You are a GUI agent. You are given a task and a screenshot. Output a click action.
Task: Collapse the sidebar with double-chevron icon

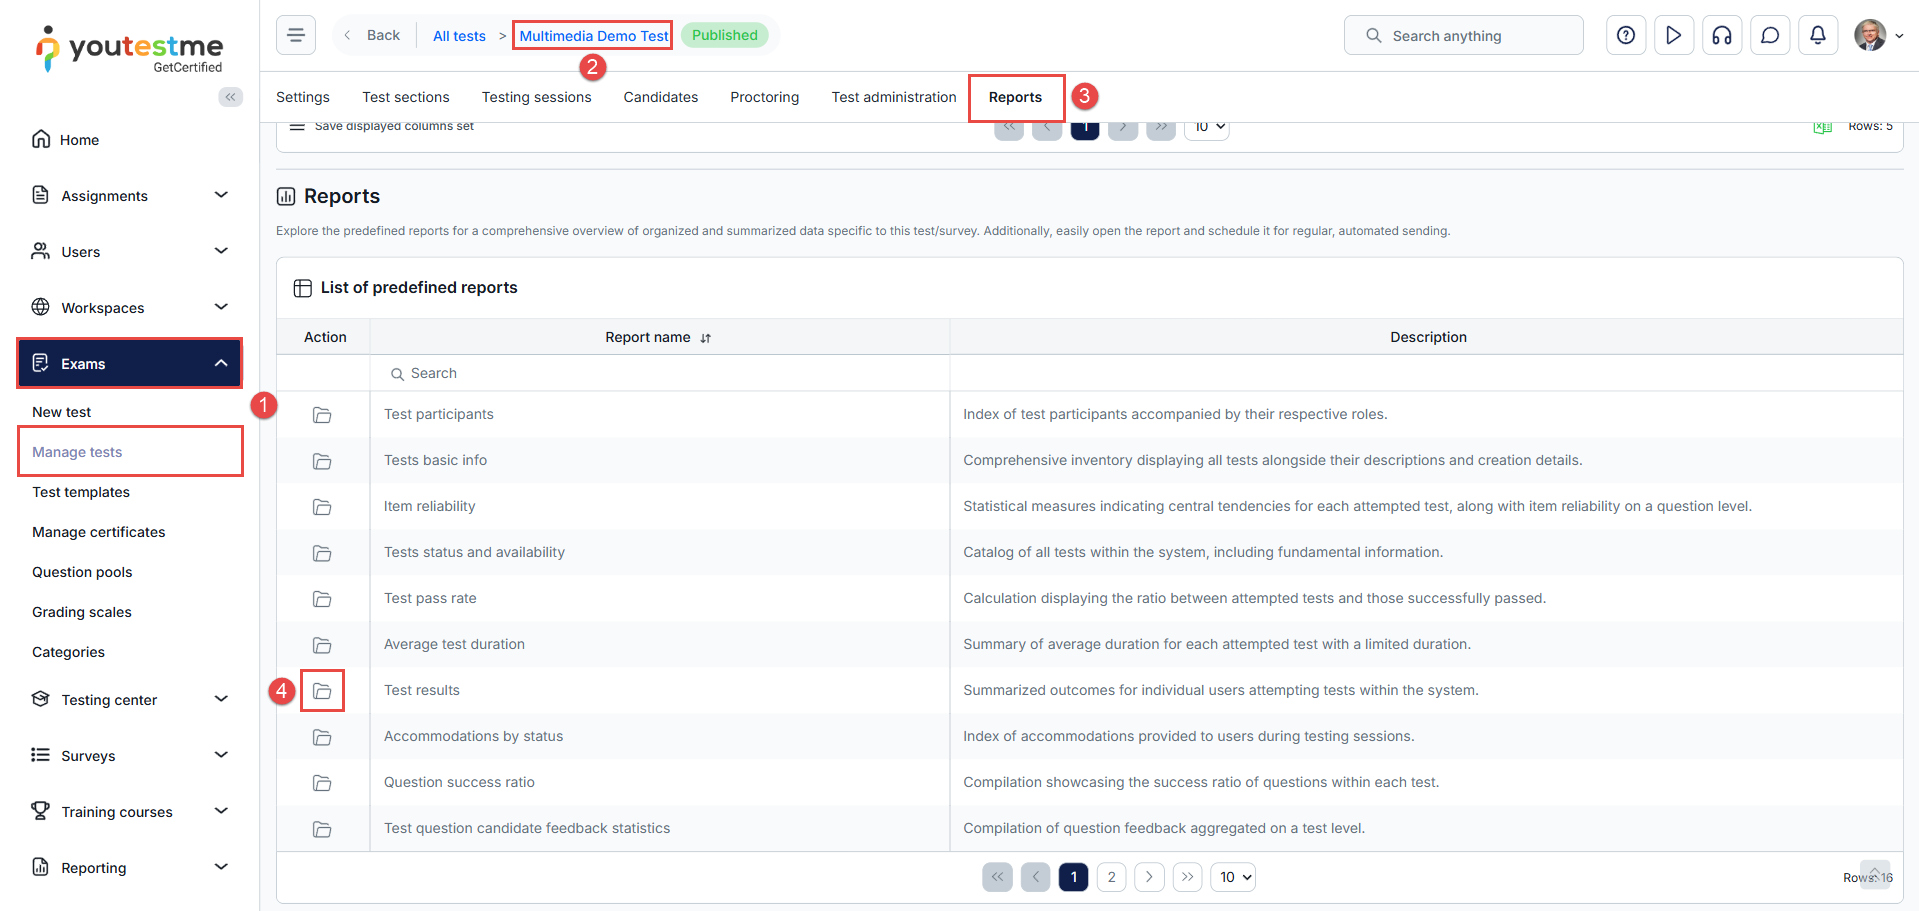pos(231,97)
